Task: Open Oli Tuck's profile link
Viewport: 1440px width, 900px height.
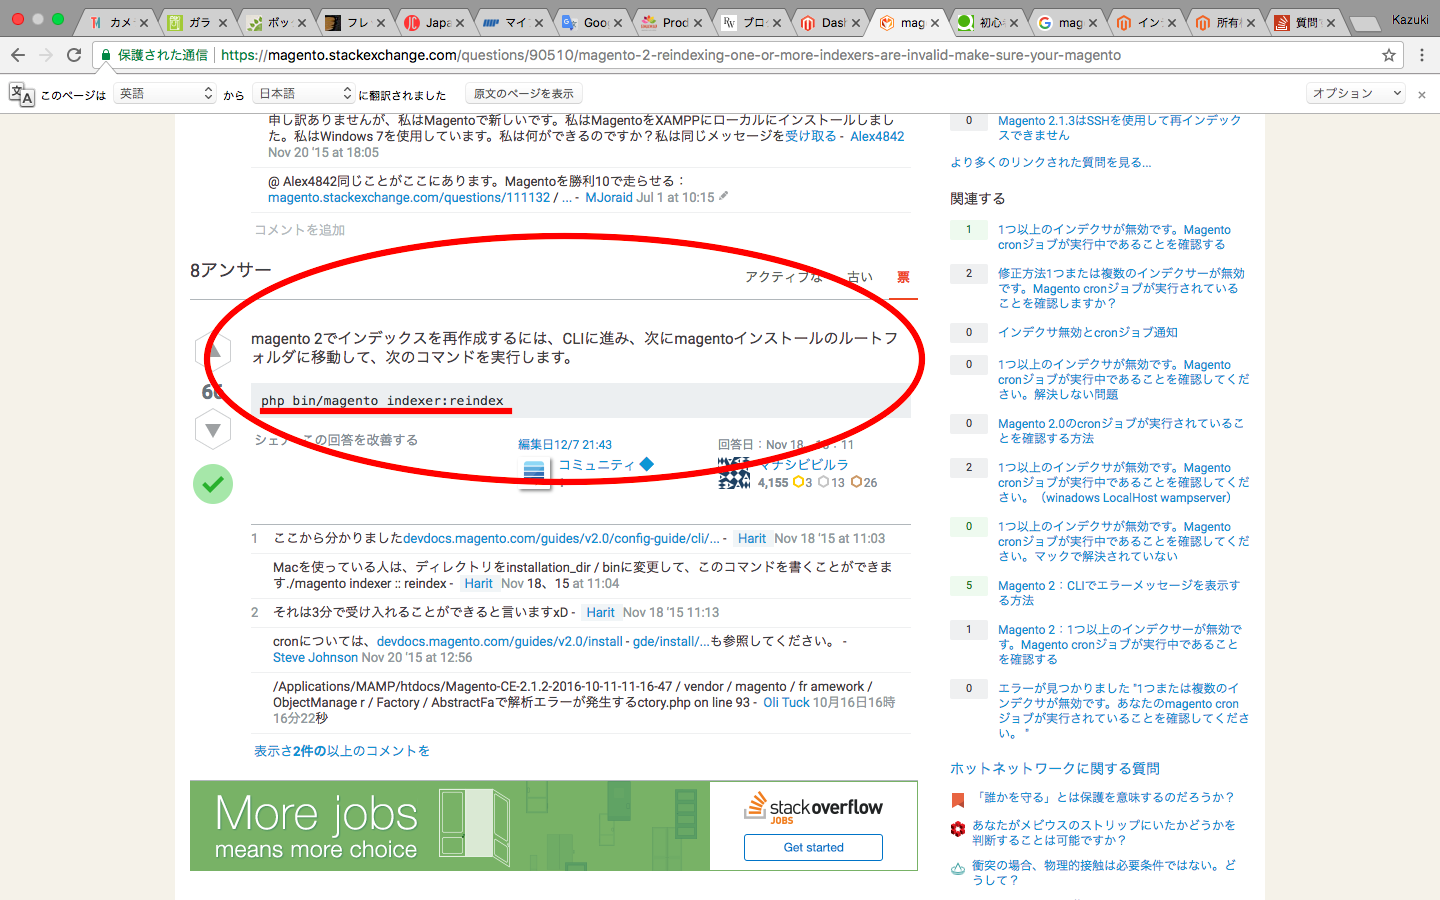Action: pyautogui.click(x=786, y=703)
